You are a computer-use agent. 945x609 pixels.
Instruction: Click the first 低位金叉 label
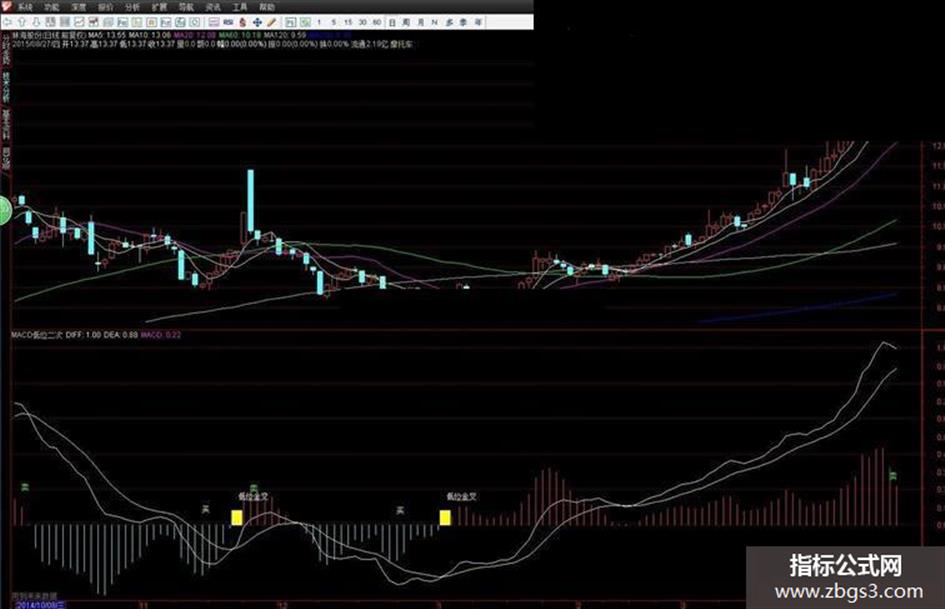(x=253, y=497)
